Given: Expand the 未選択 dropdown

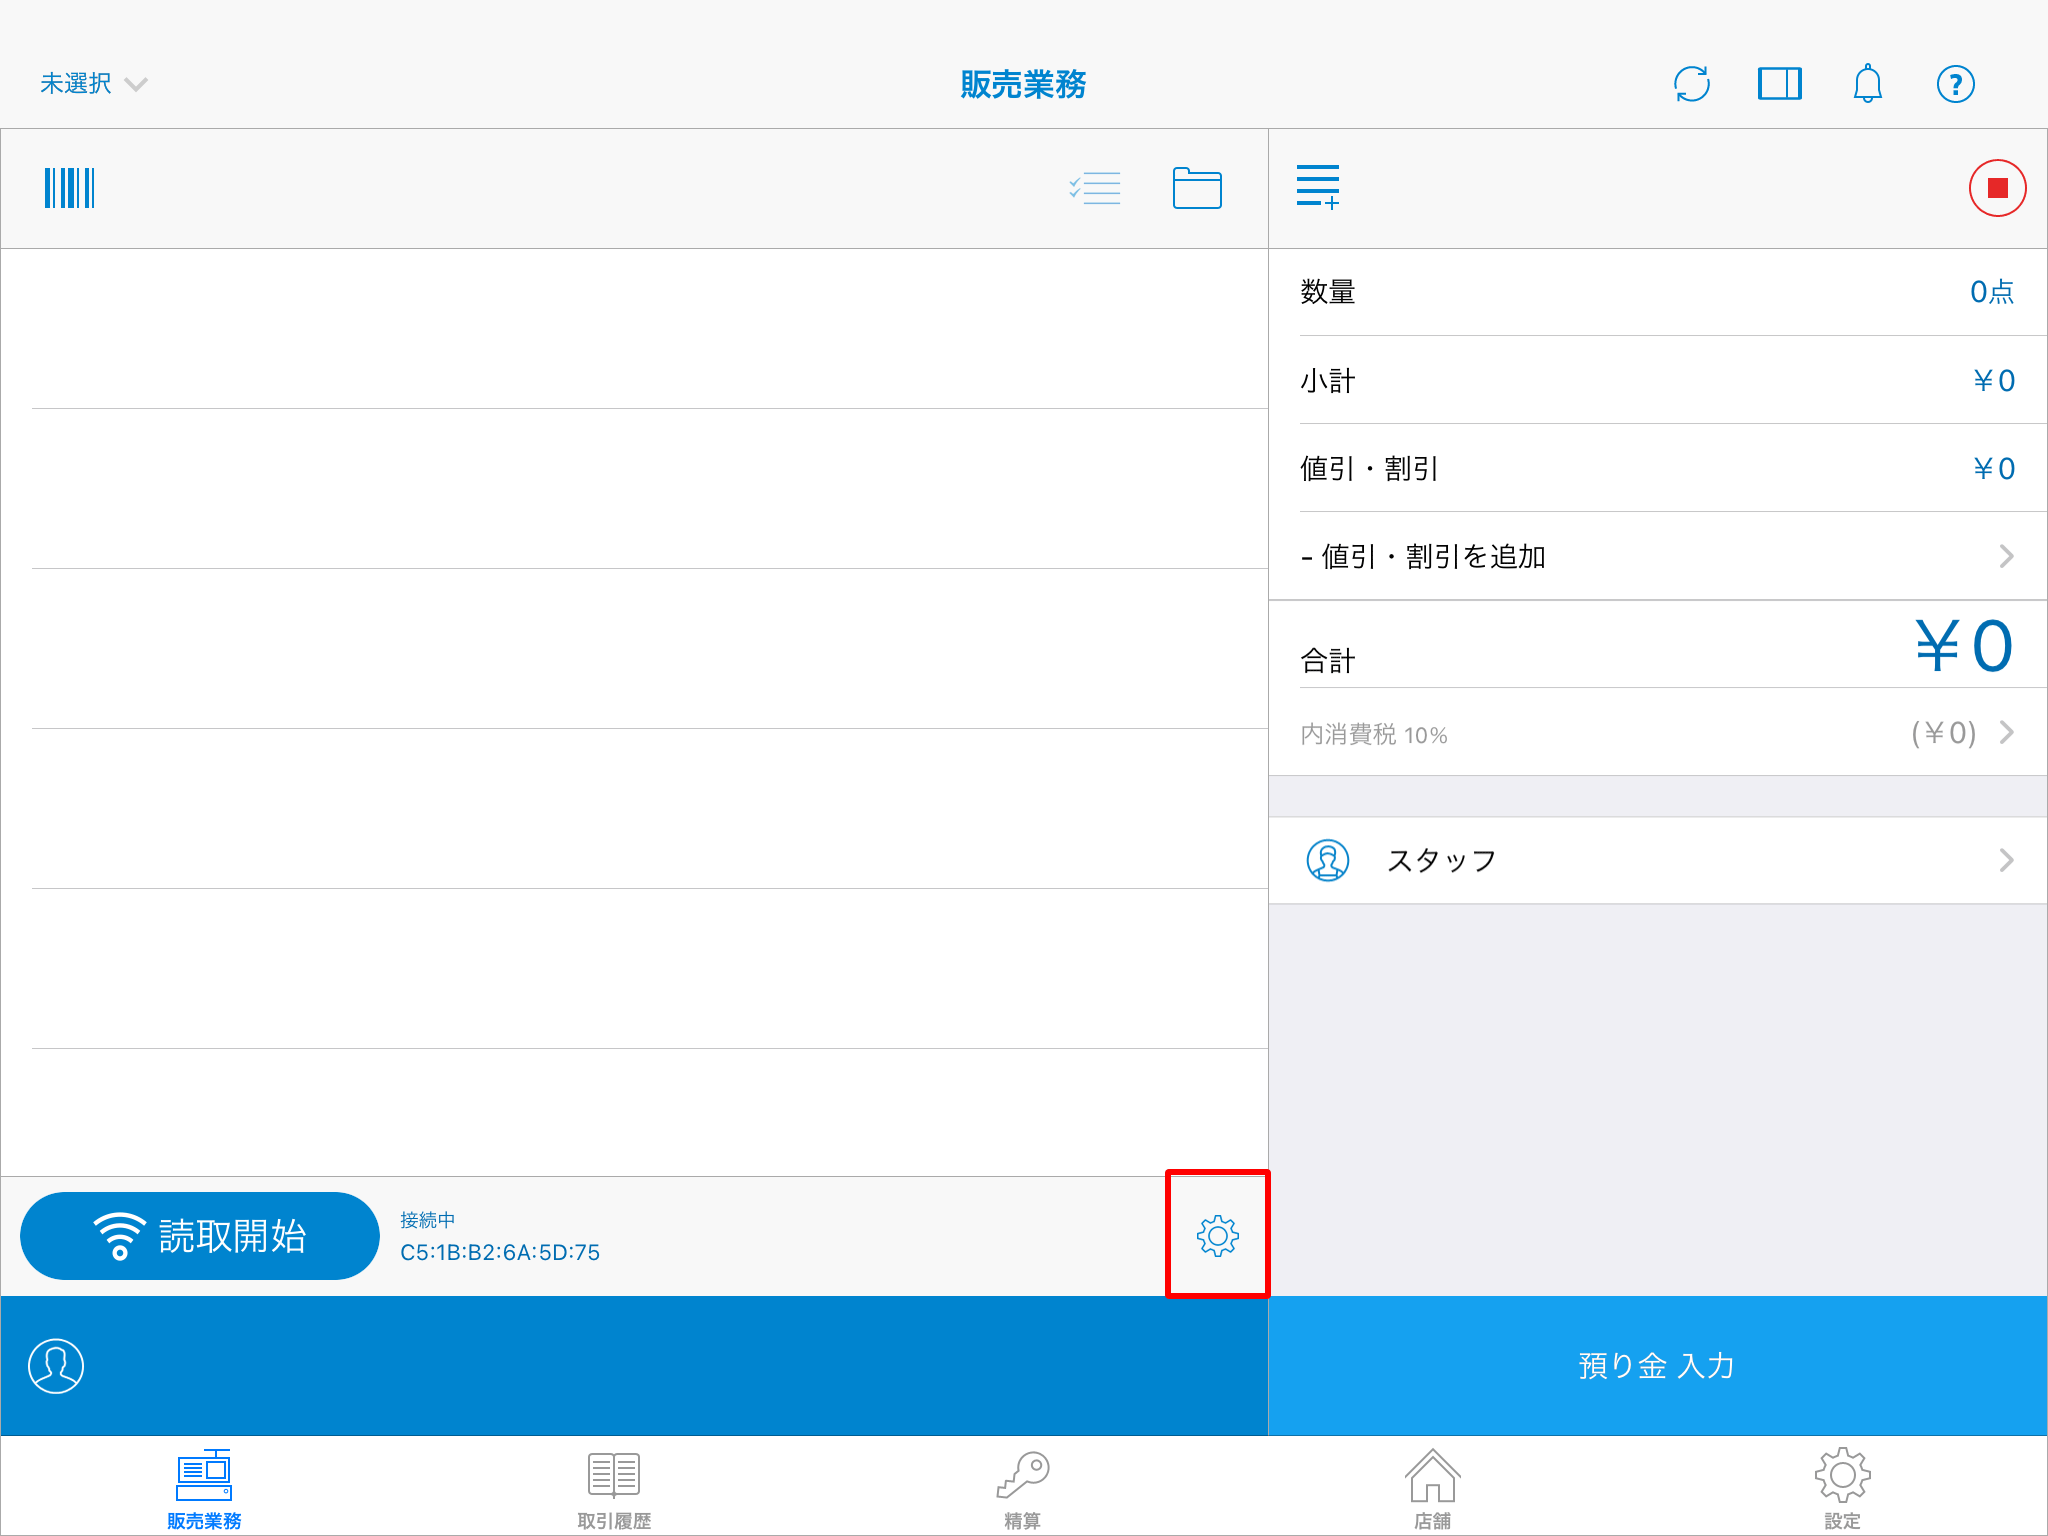Looking at the screenshot, I should pos(93,84).
